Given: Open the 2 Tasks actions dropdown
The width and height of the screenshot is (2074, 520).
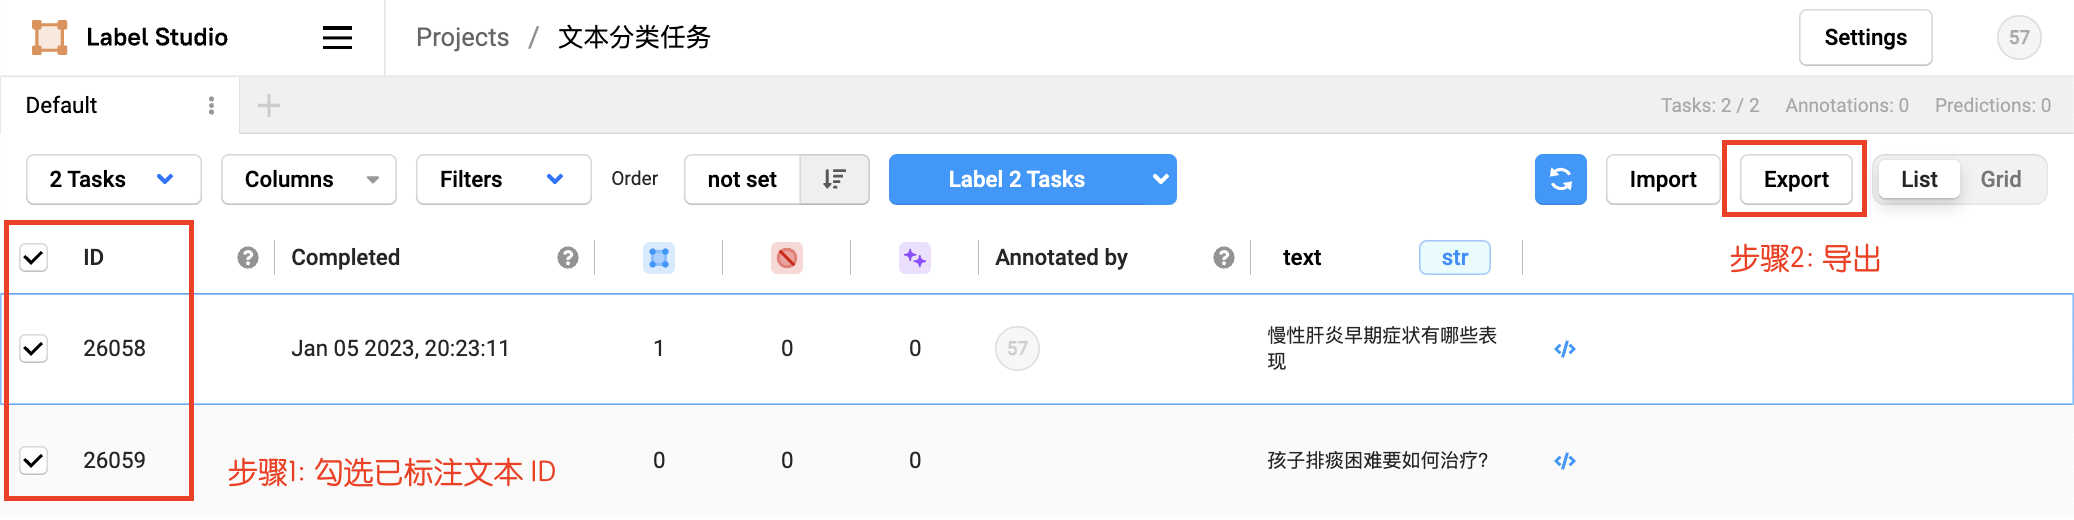Looking at the screenshot, I should point(113,179).
